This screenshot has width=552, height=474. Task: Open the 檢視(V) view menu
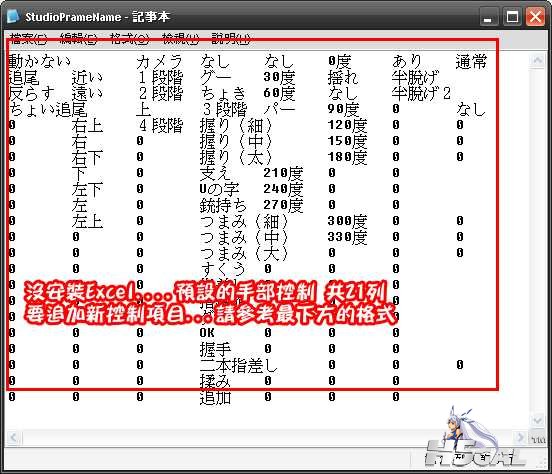pyautogui.click(x=180, y=39)
